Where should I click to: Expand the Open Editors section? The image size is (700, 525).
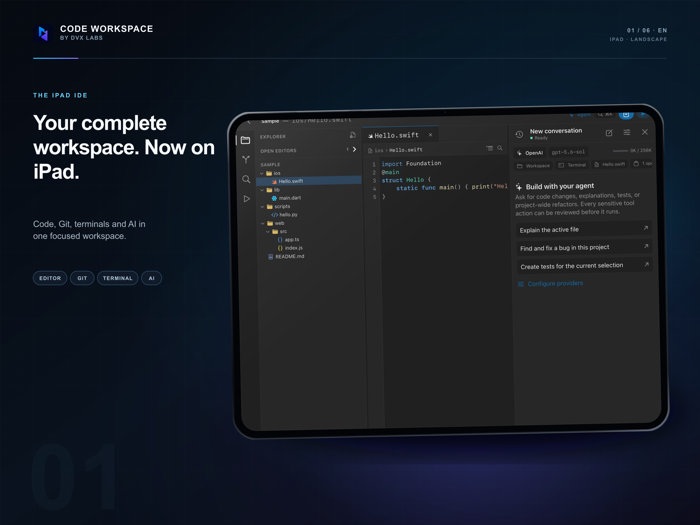point(309,150)
